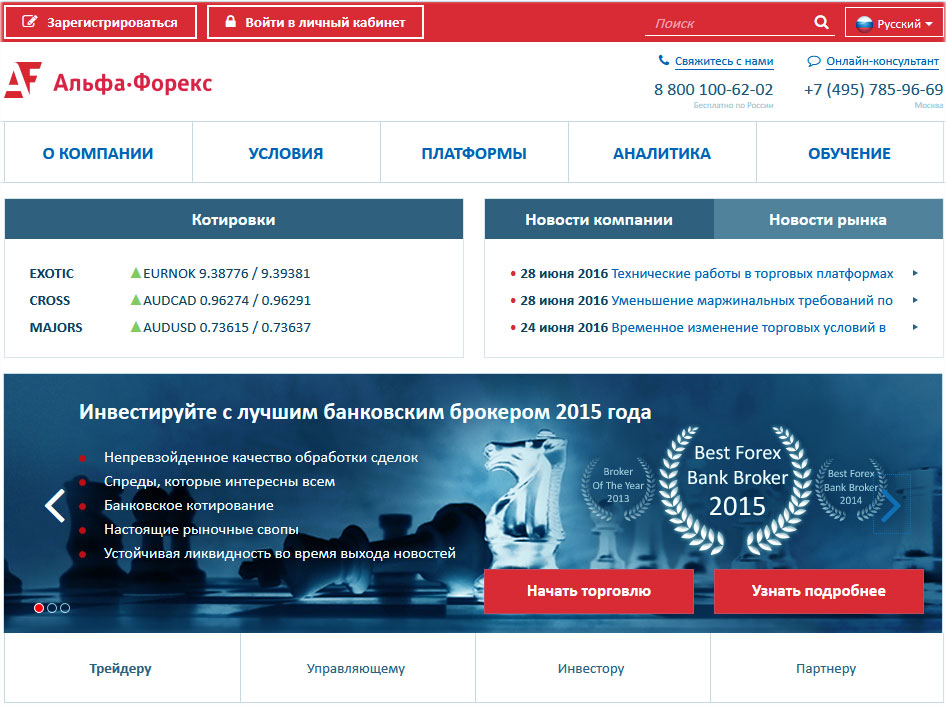This screenshot has width=946, height=707.
Task: Click the Best Forex Bank Broker 2014 award
Action: [x=851, y=487]
